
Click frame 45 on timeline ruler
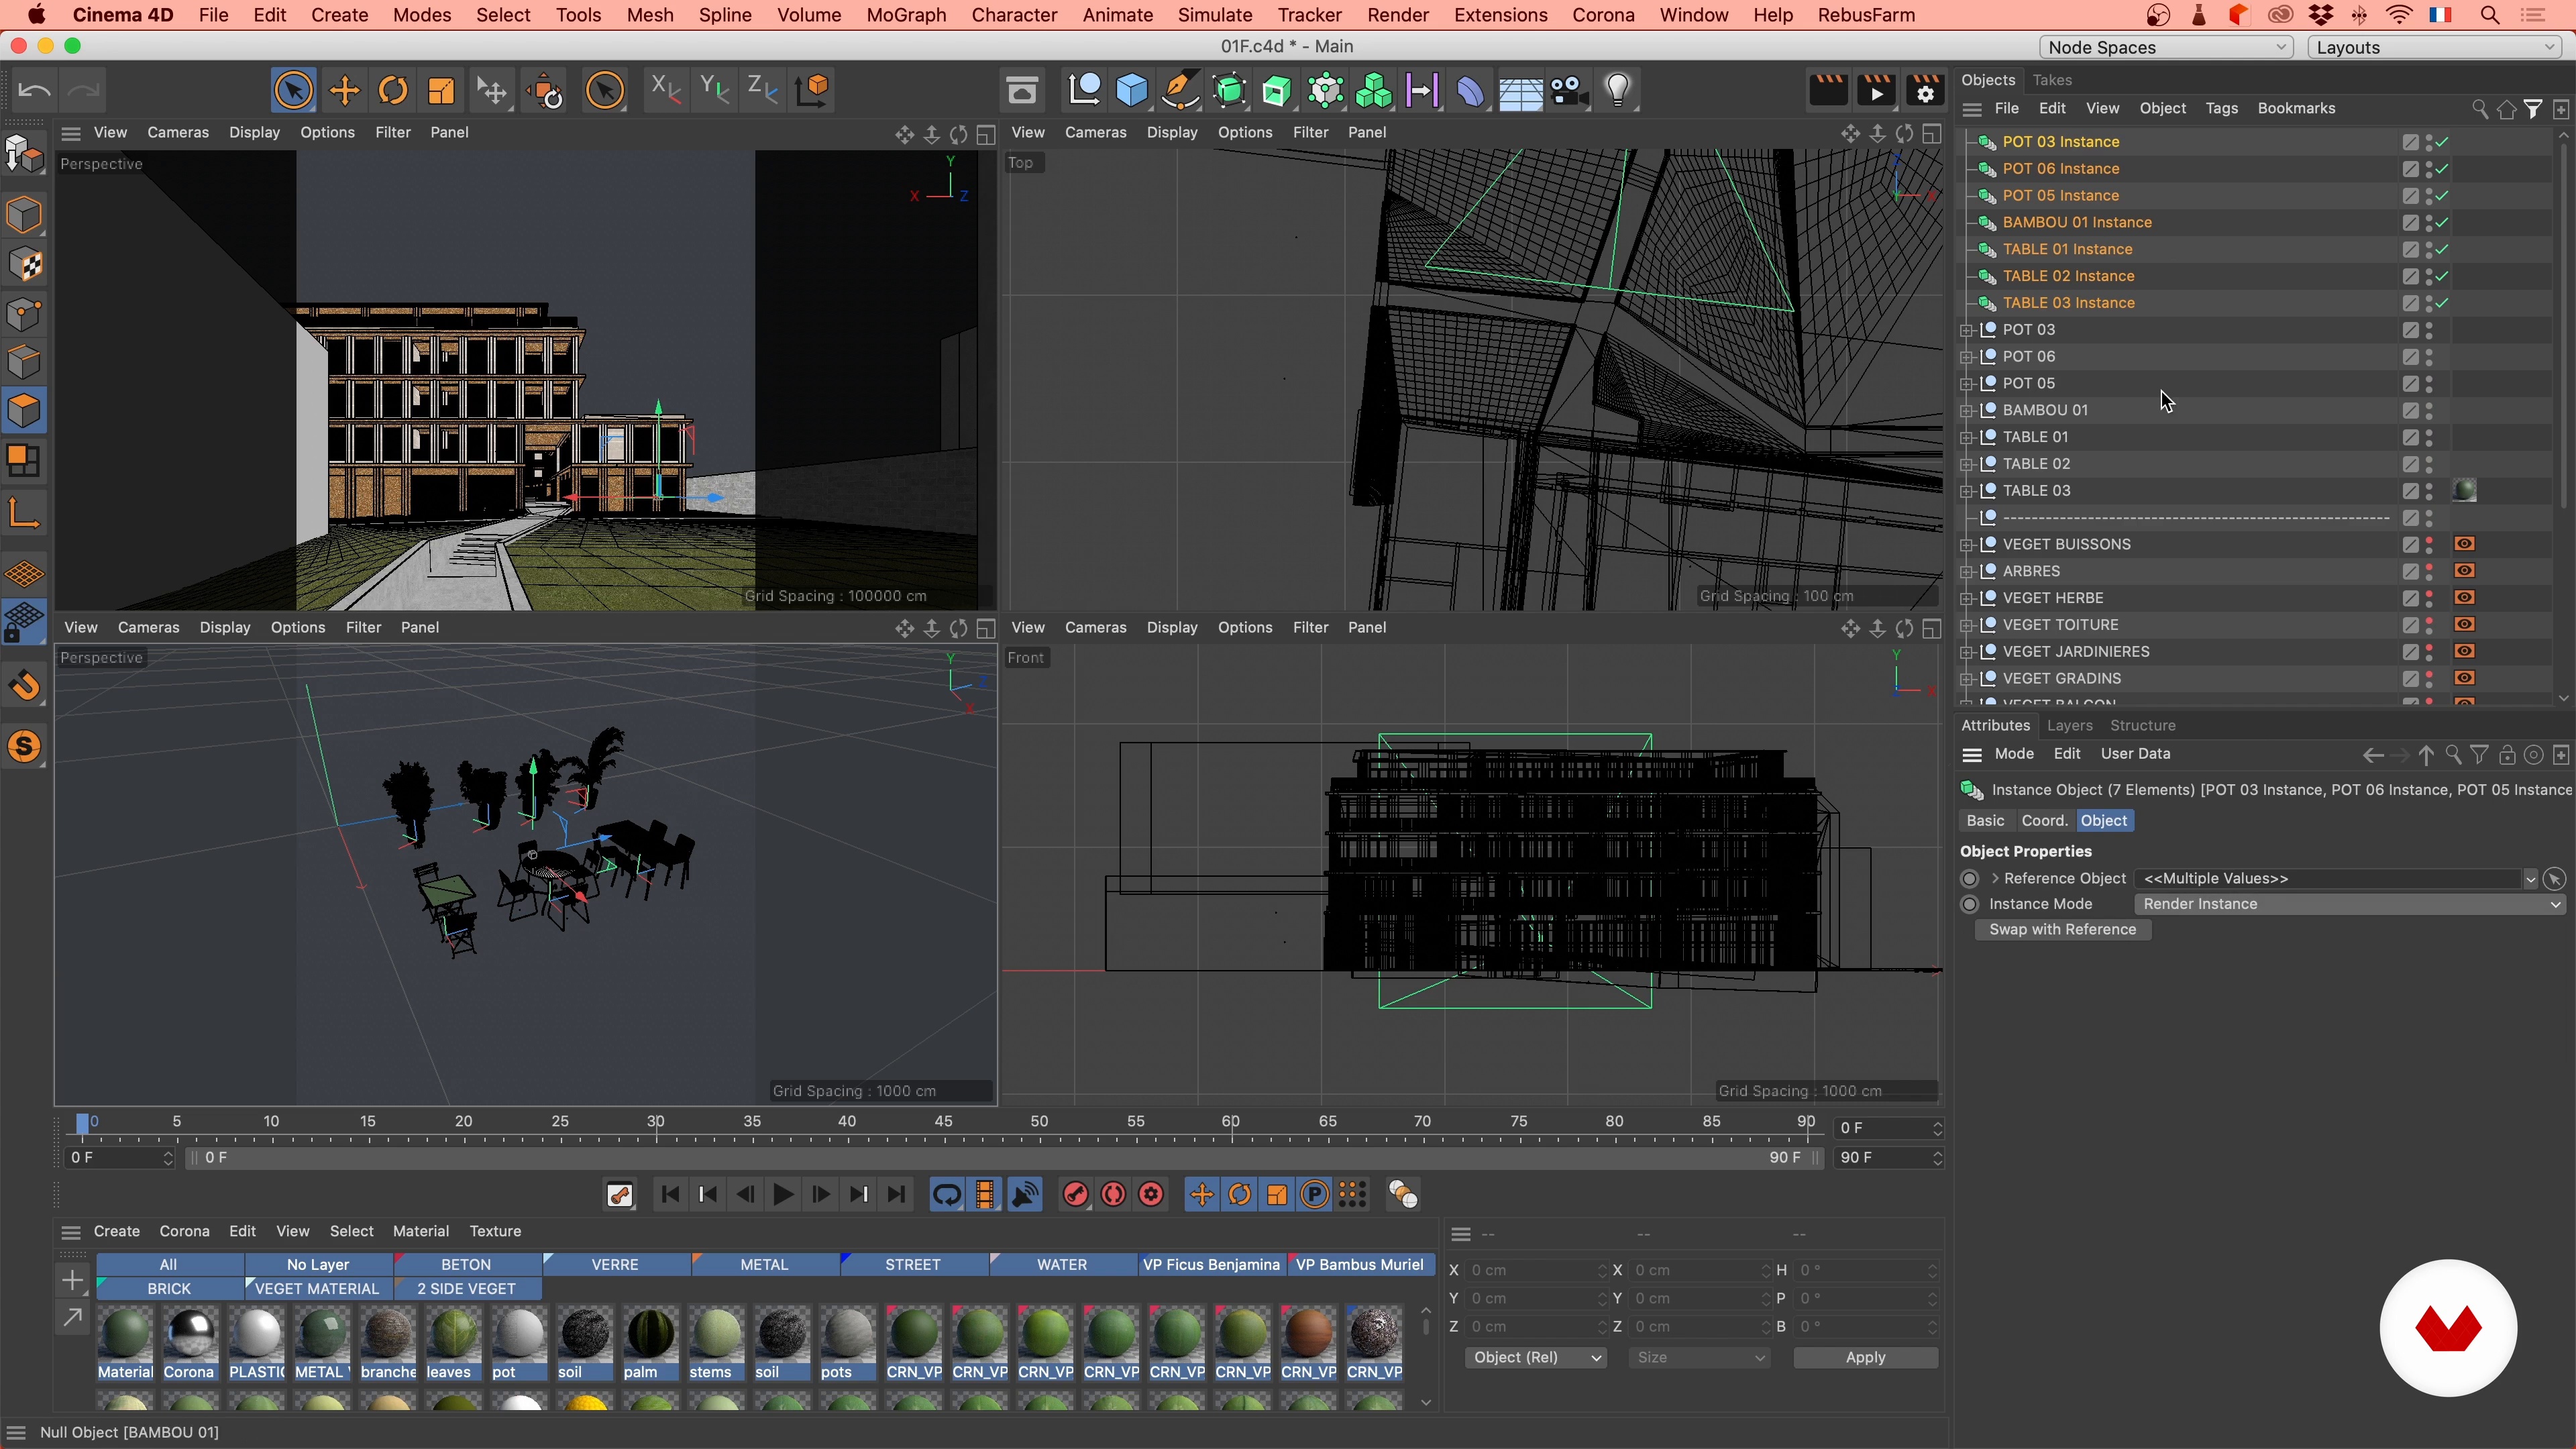tap(943, 1122)
